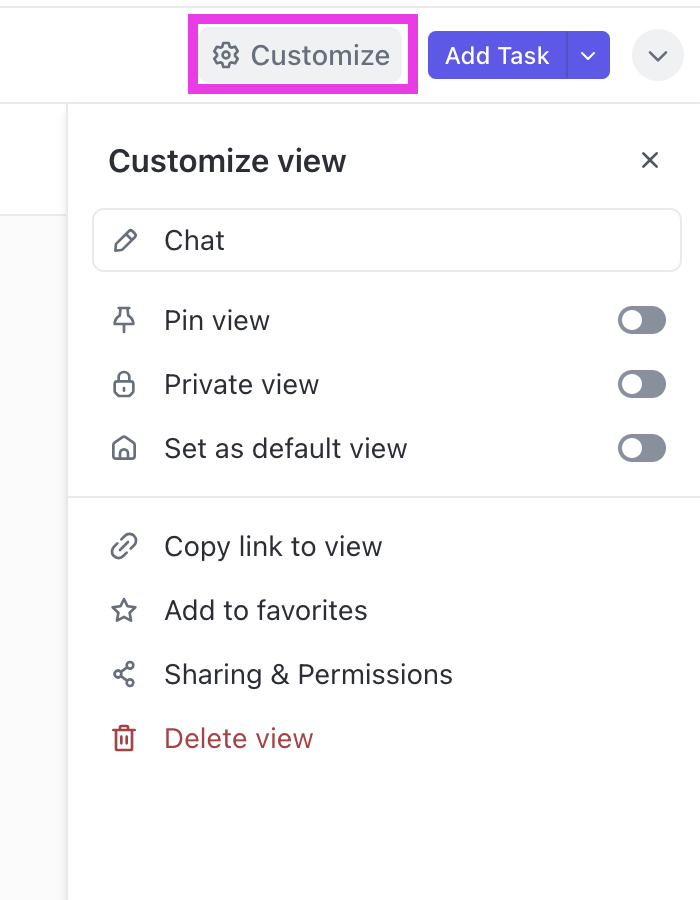
Task: Choose the Delete view option
Action: click(238, 739)
